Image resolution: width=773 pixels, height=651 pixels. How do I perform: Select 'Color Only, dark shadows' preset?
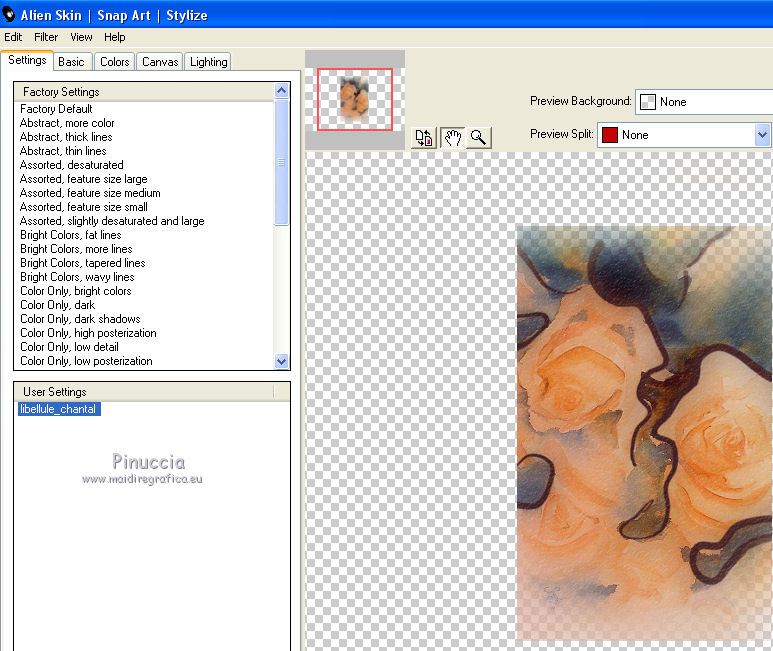click(80, 319)
